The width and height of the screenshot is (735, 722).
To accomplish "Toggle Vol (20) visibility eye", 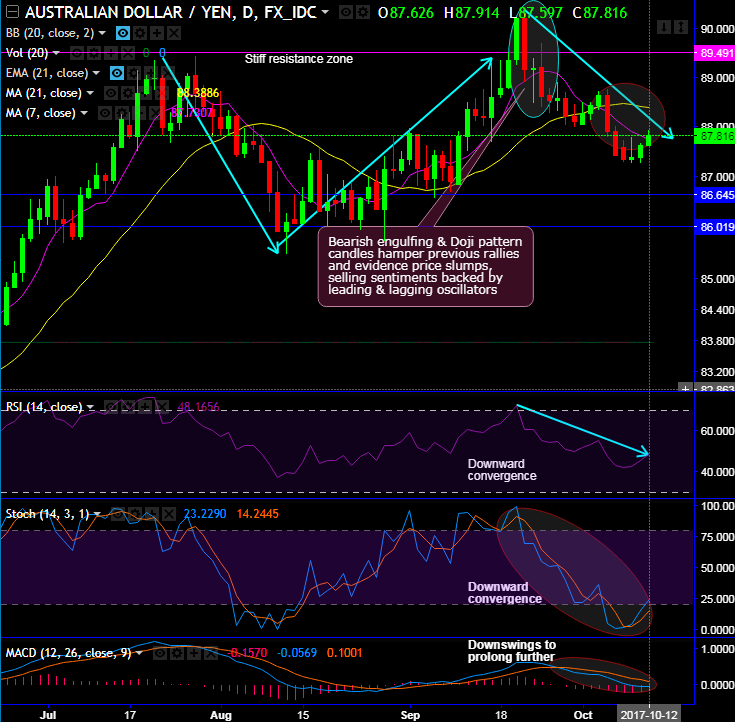I will pyautogui.click(x=77, y=53).
